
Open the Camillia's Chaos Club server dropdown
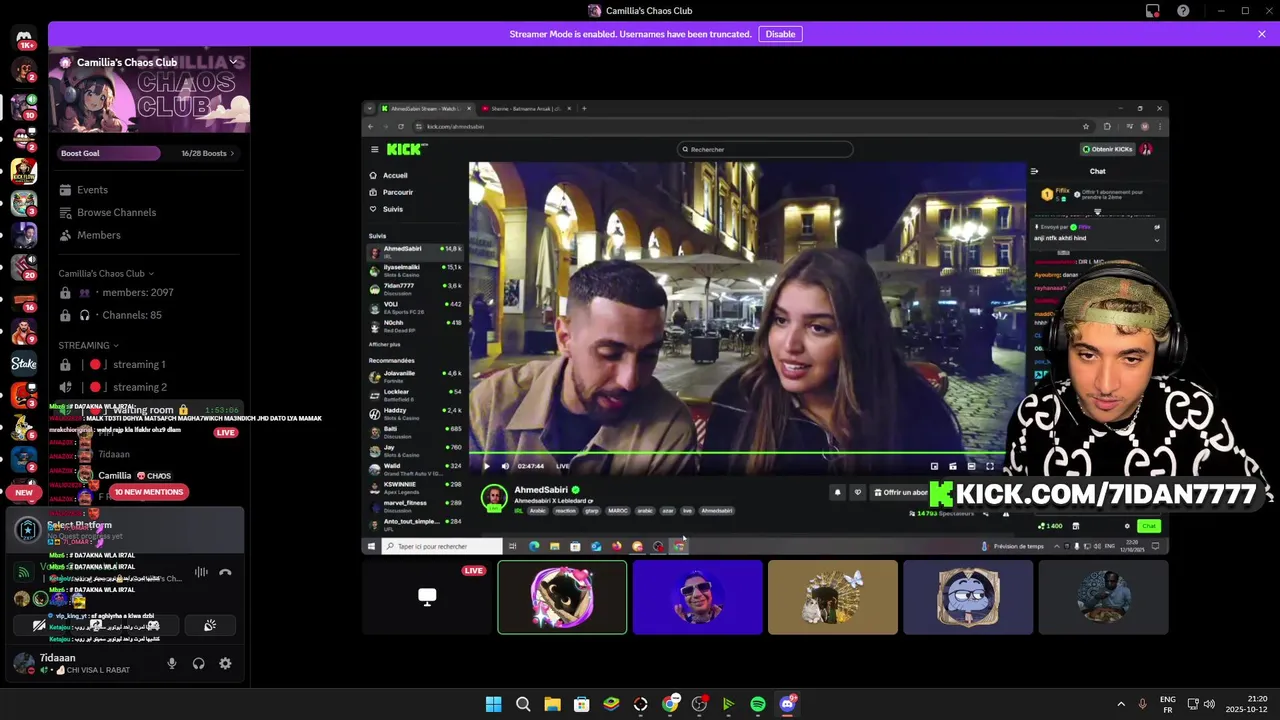tap(233, 62)
